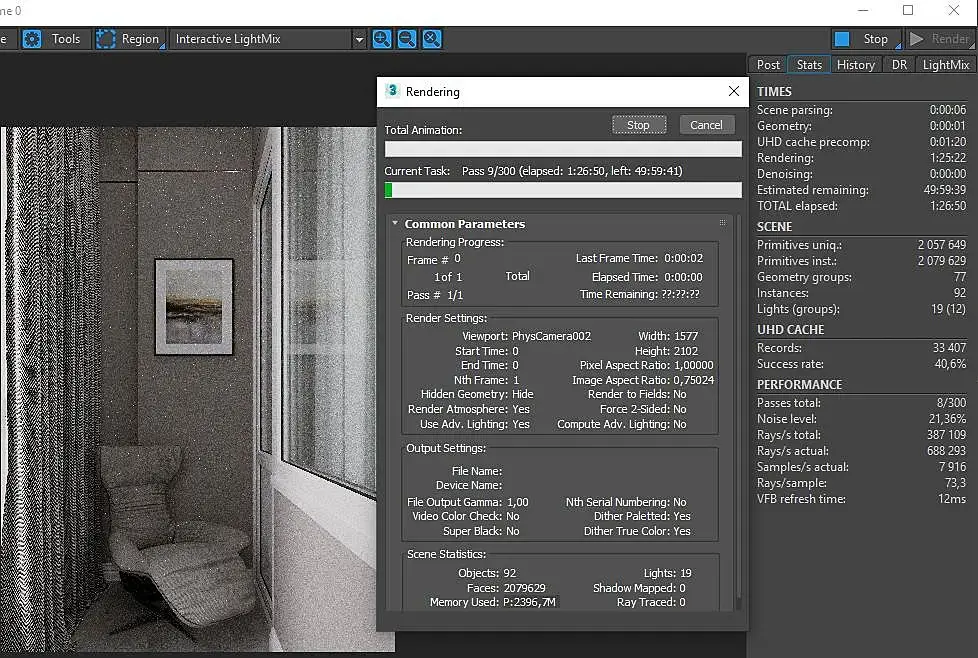The width and height of the screenshot is (978, 658).
Task: Click 'File Output Gamma: 1,00' value
Action: tap(467, 502)
